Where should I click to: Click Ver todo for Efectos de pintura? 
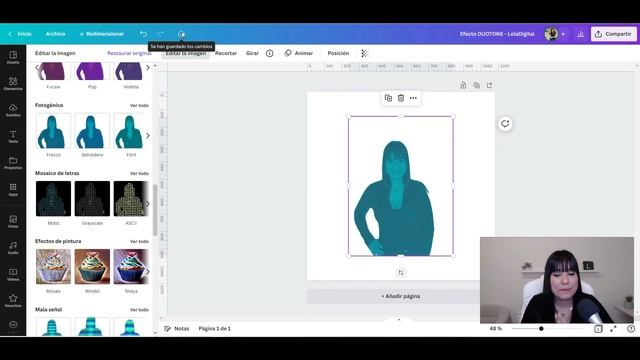tap(139, 242)
